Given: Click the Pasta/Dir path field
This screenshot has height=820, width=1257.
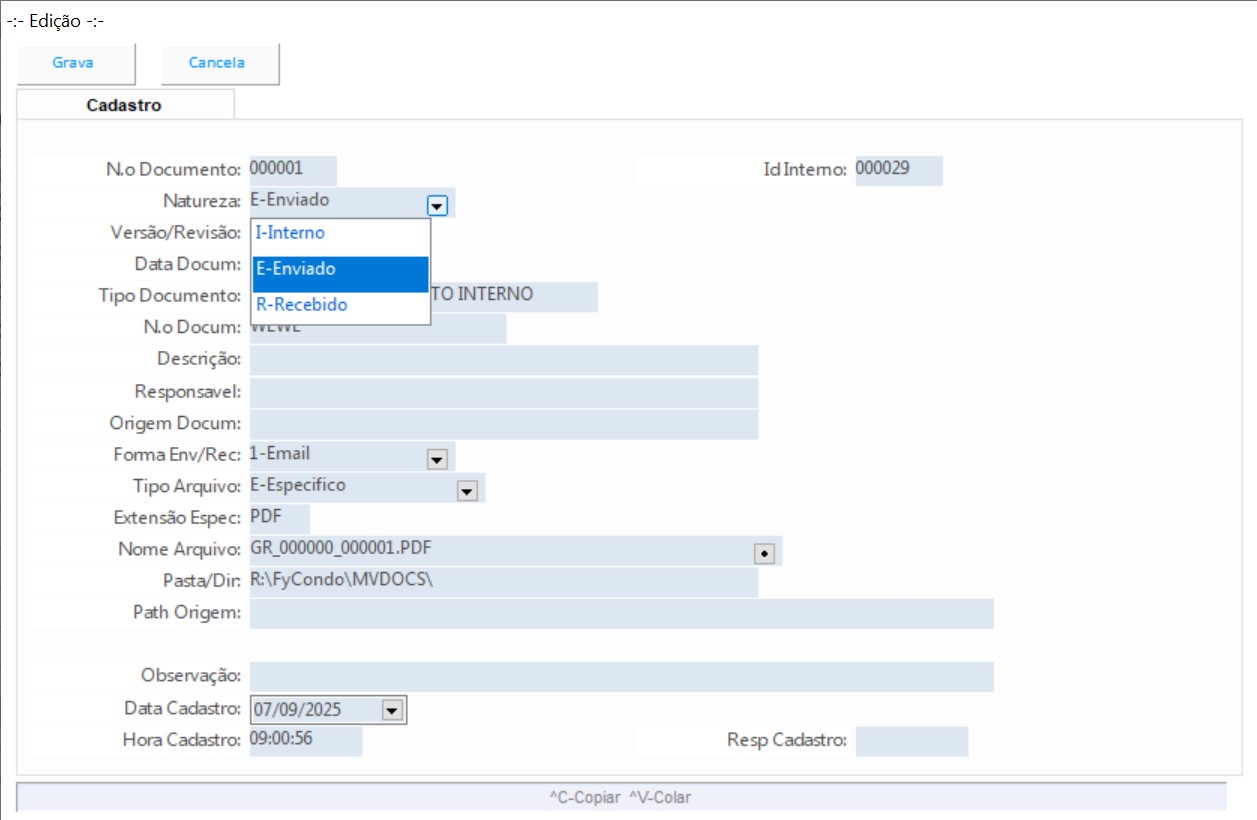Looking at the screenshot, I should (x=503, y=582).
